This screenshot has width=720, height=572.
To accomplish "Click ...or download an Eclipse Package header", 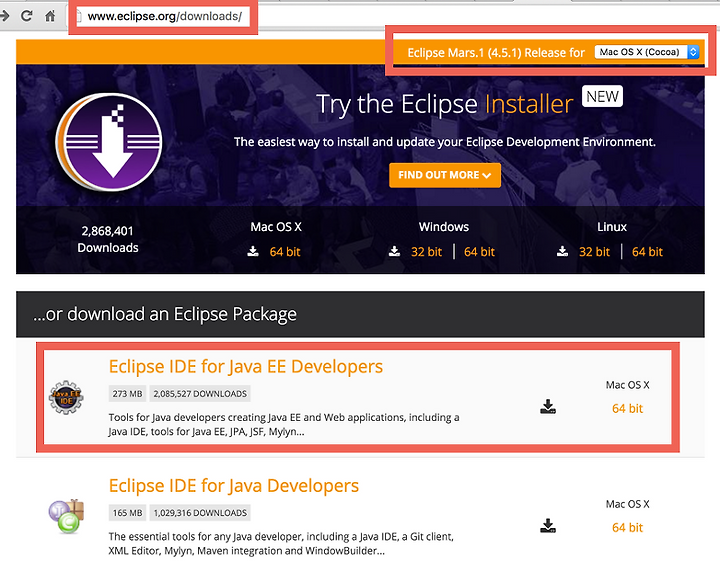I will 164,314.
